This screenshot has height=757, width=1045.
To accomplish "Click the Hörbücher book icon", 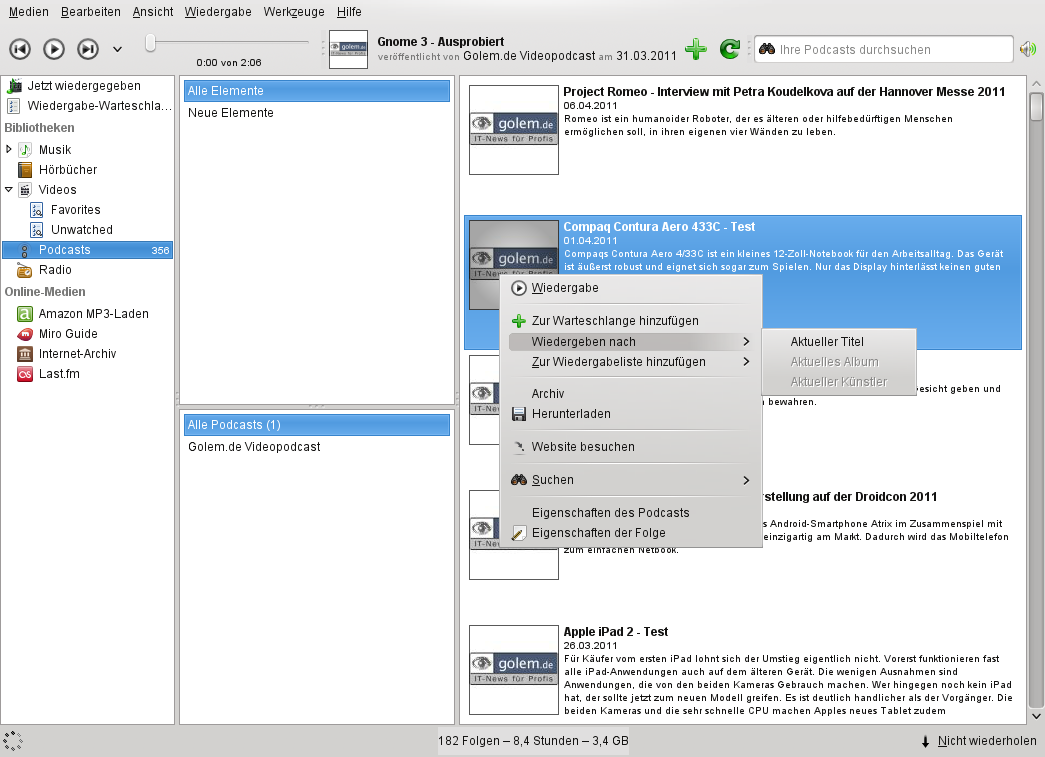I will [25, 170].
